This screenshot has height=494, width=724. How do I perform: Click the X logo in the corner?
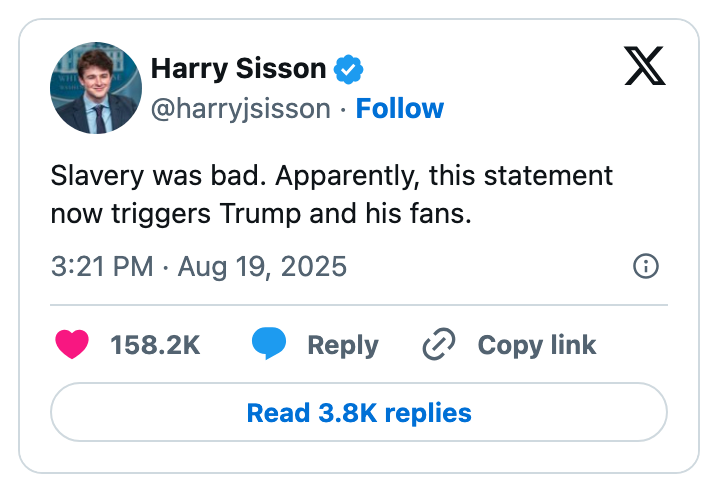[645, 66]
